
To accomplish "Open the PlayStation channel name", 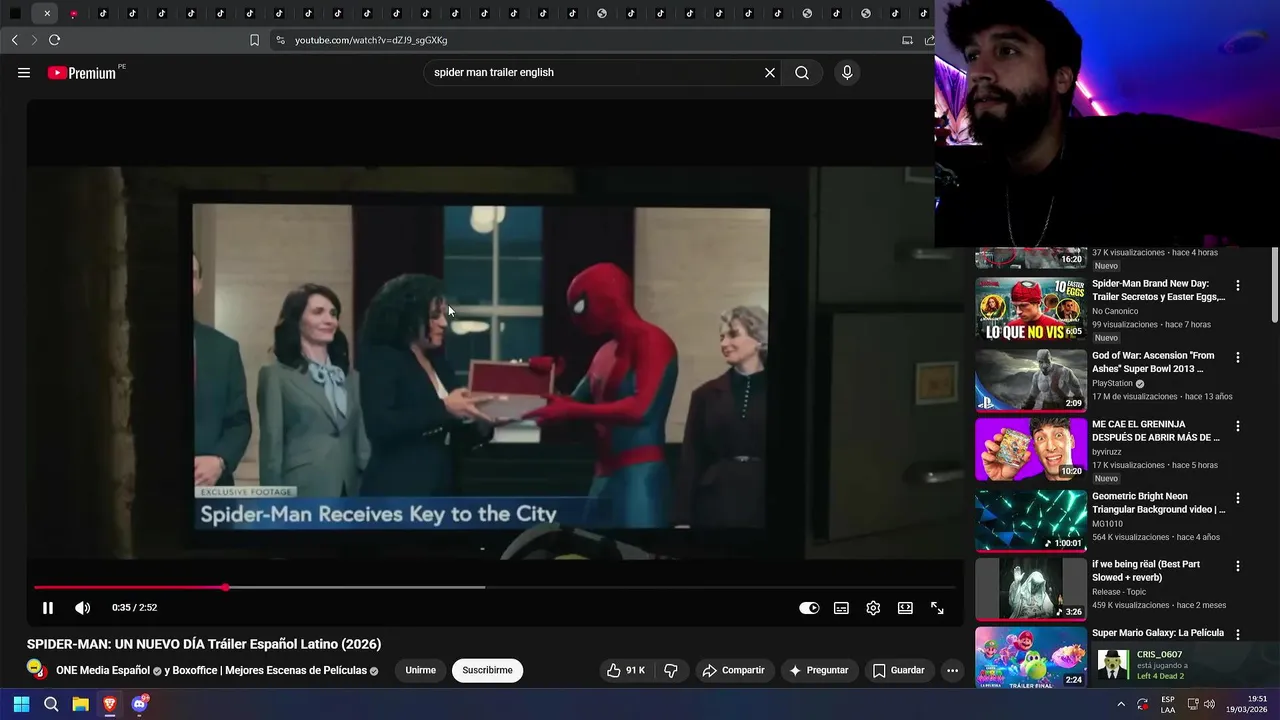I will (1112, 383).
